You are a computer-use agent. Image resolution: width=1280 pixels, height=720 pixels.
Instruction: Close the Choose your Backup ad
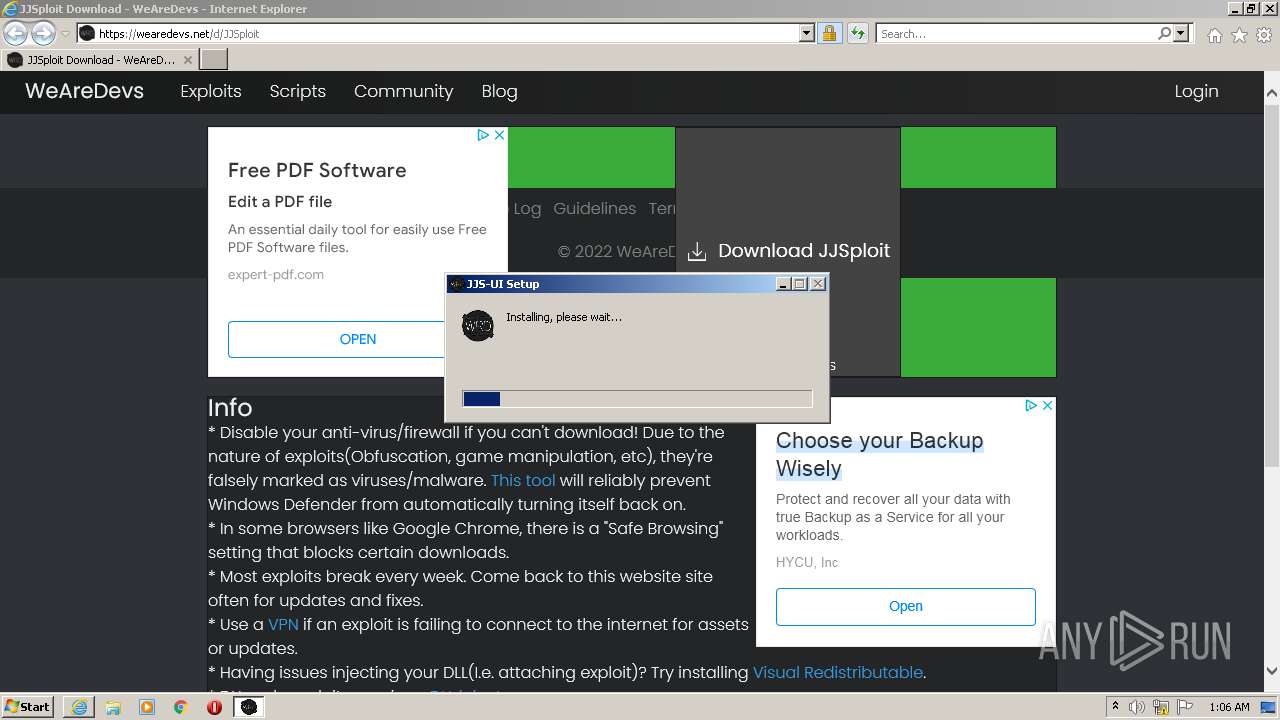[1047, 405]
